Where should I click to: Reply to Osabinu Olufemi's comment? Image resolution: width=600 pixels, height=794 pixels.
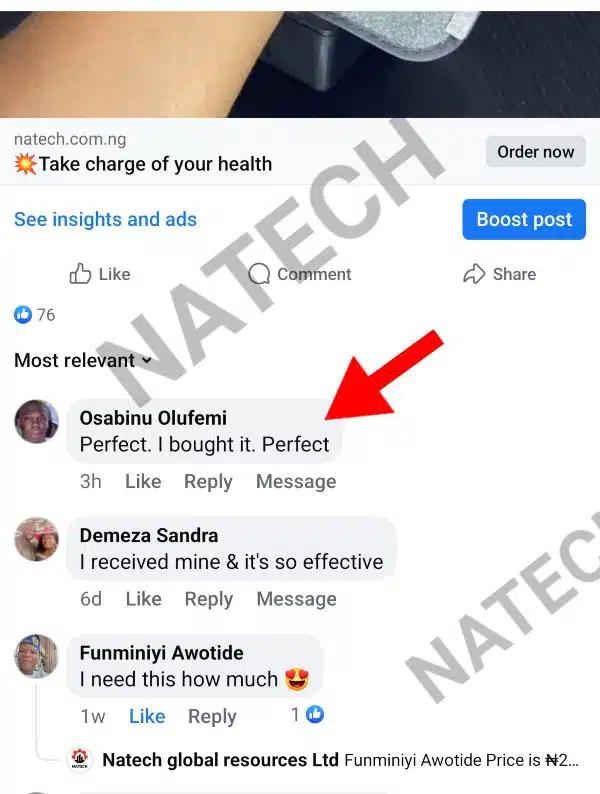click(x=208, y=482)
